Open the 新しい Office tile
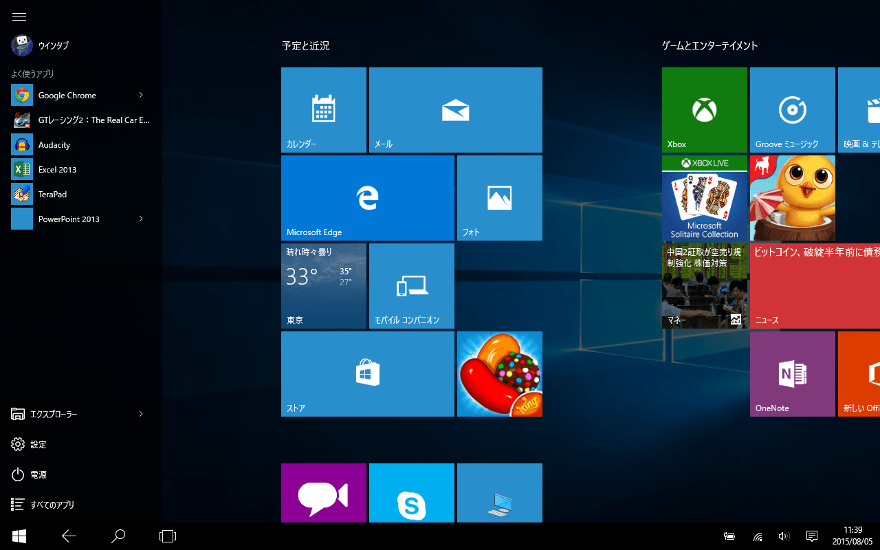 click(859, 374)
